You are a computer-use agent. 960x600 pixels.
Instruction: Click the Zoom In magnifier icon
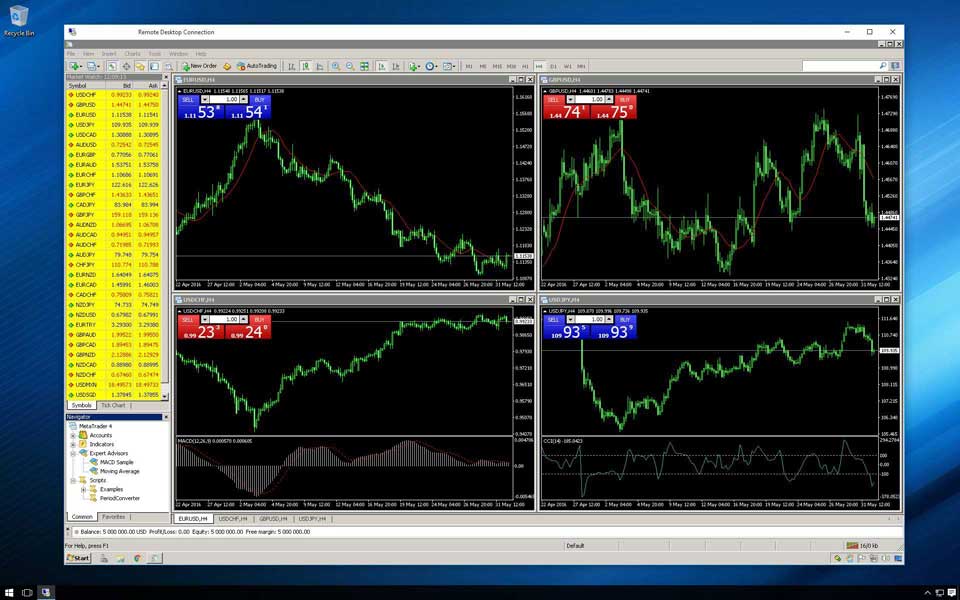336,66
